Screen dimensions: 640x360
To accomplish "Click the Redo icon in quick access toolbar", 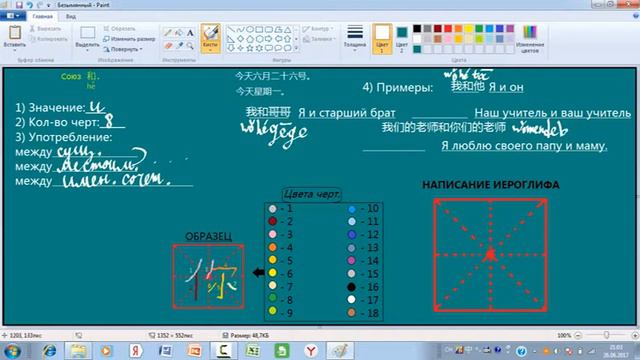I will pyautogui.click(x=40, y=5).
